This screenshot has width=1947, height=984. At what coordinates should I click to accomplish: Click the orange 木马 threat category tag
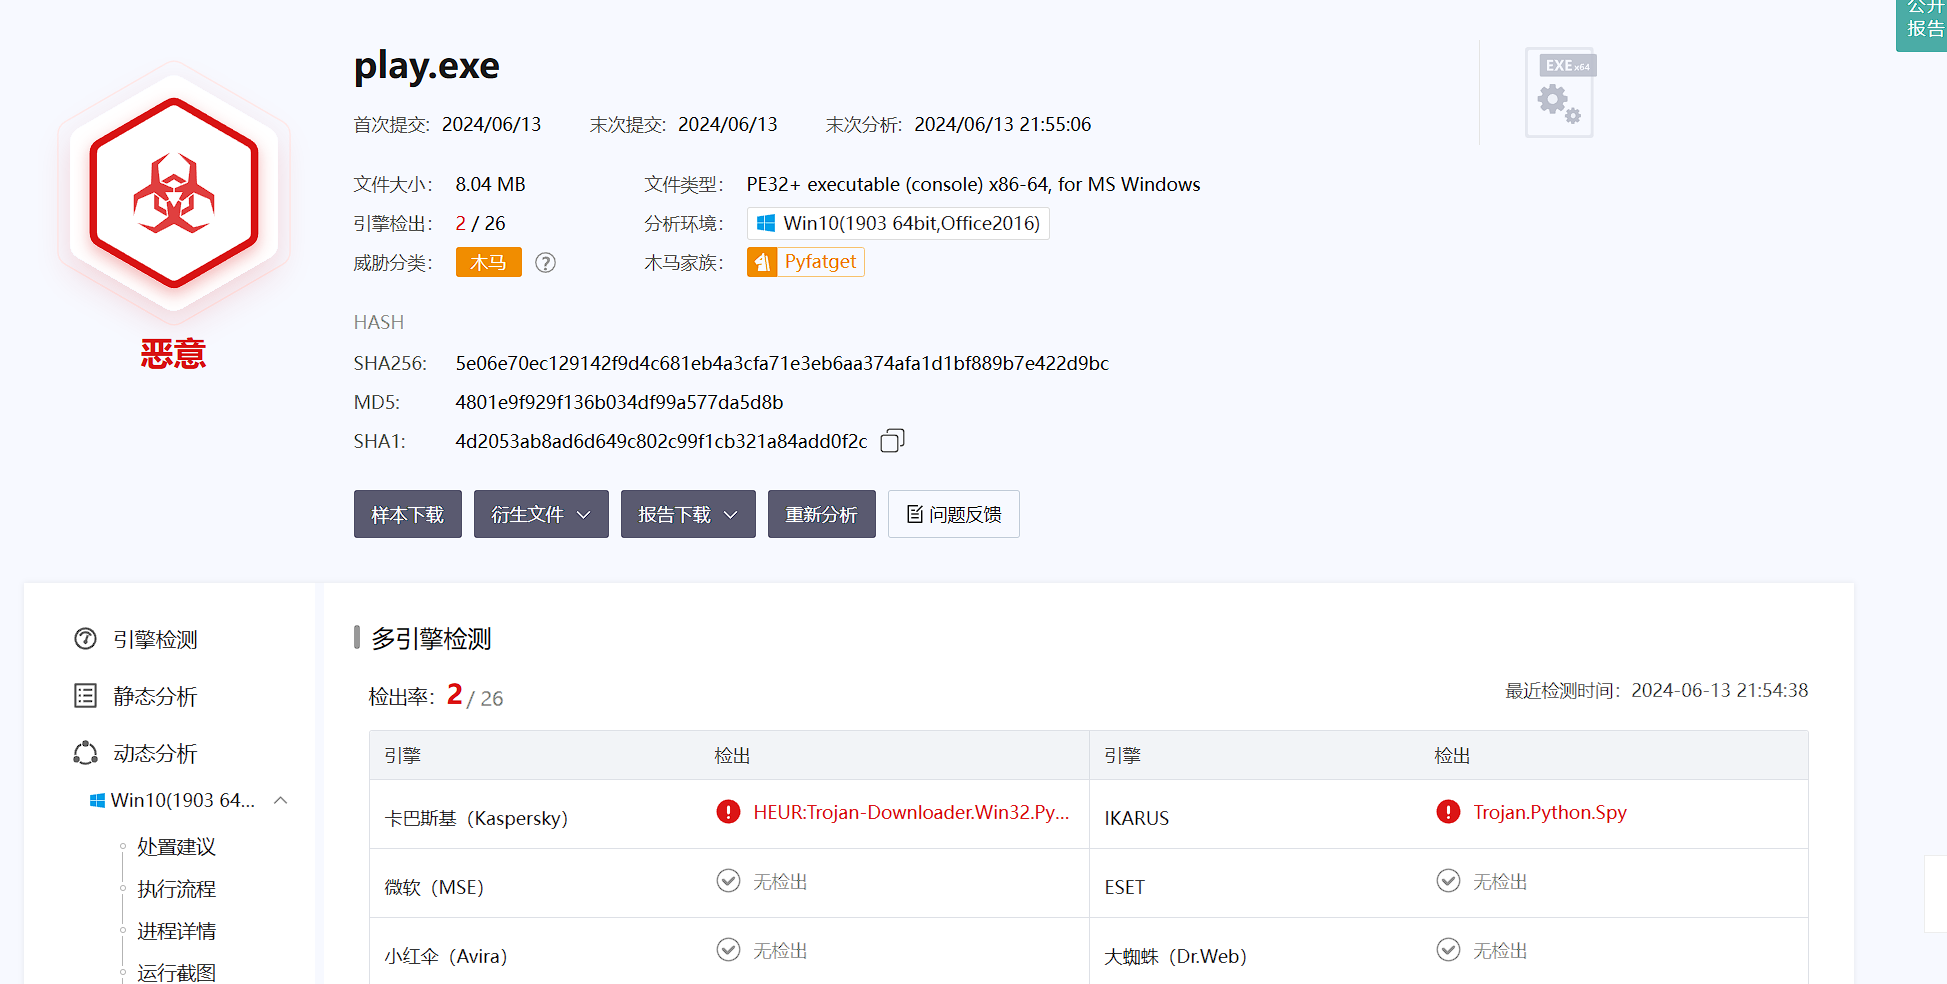click(x=489, y=262)
